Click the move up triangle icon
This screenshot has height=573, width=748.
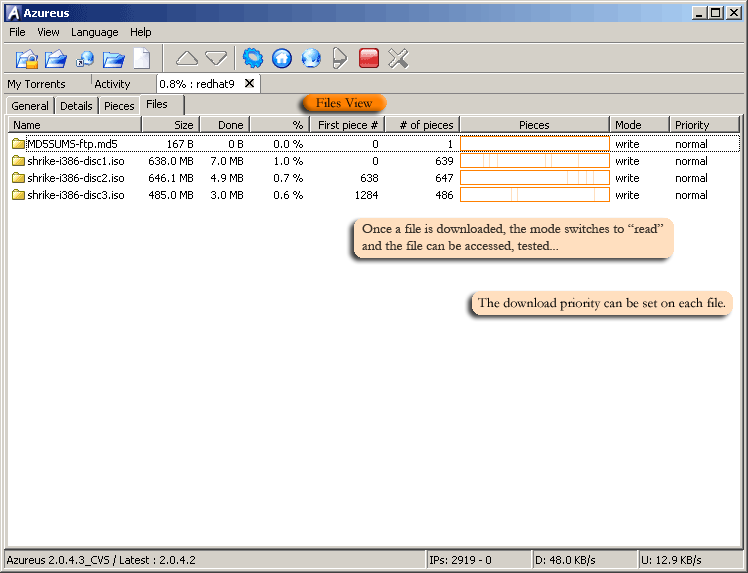pos(187,59)
